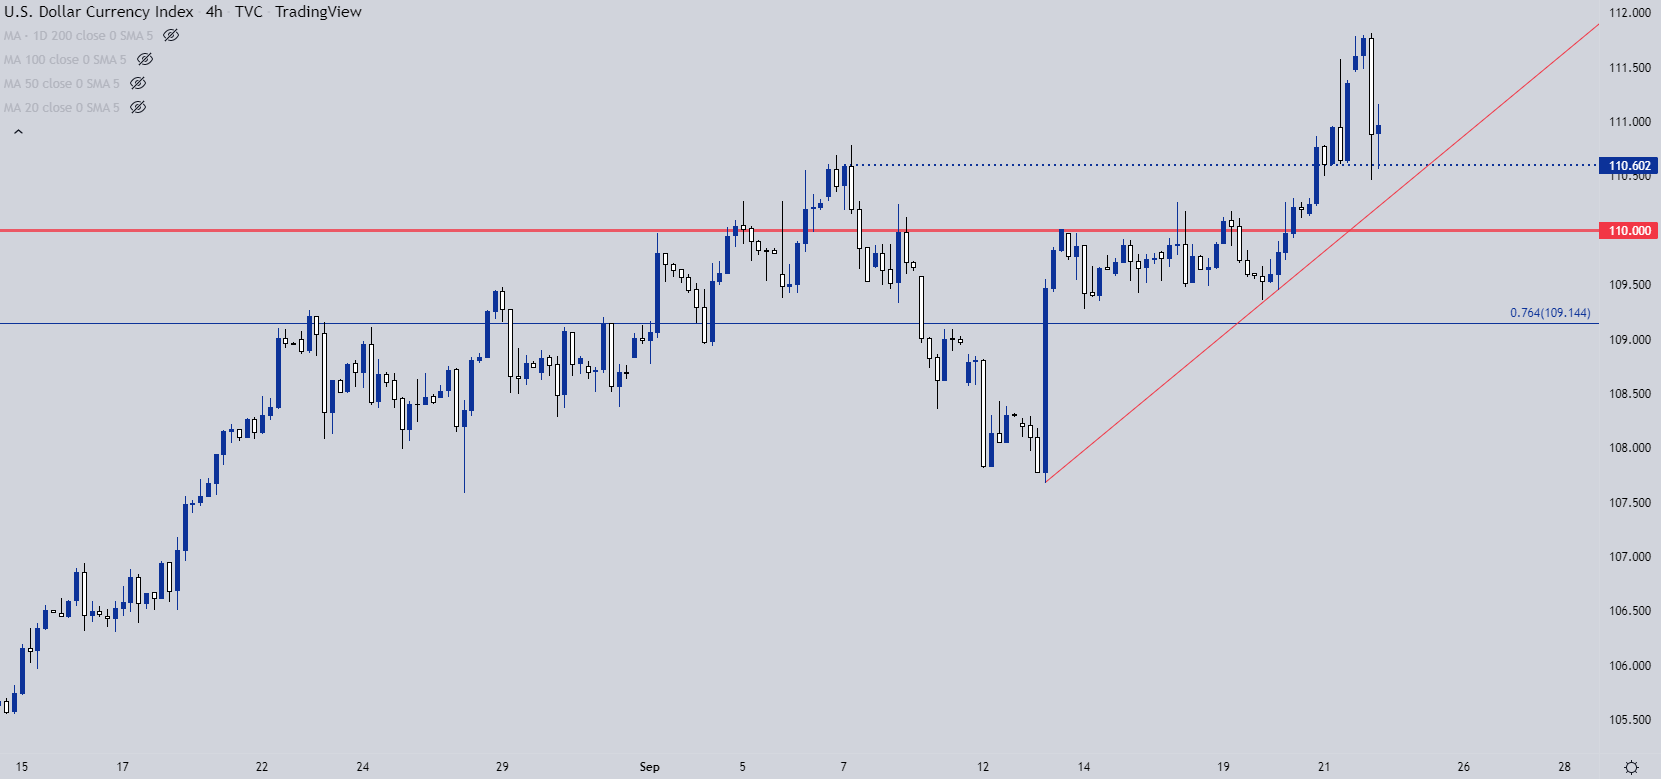Click the TVC source label in title
The image size is (1661, 779).
pos(249,12)
